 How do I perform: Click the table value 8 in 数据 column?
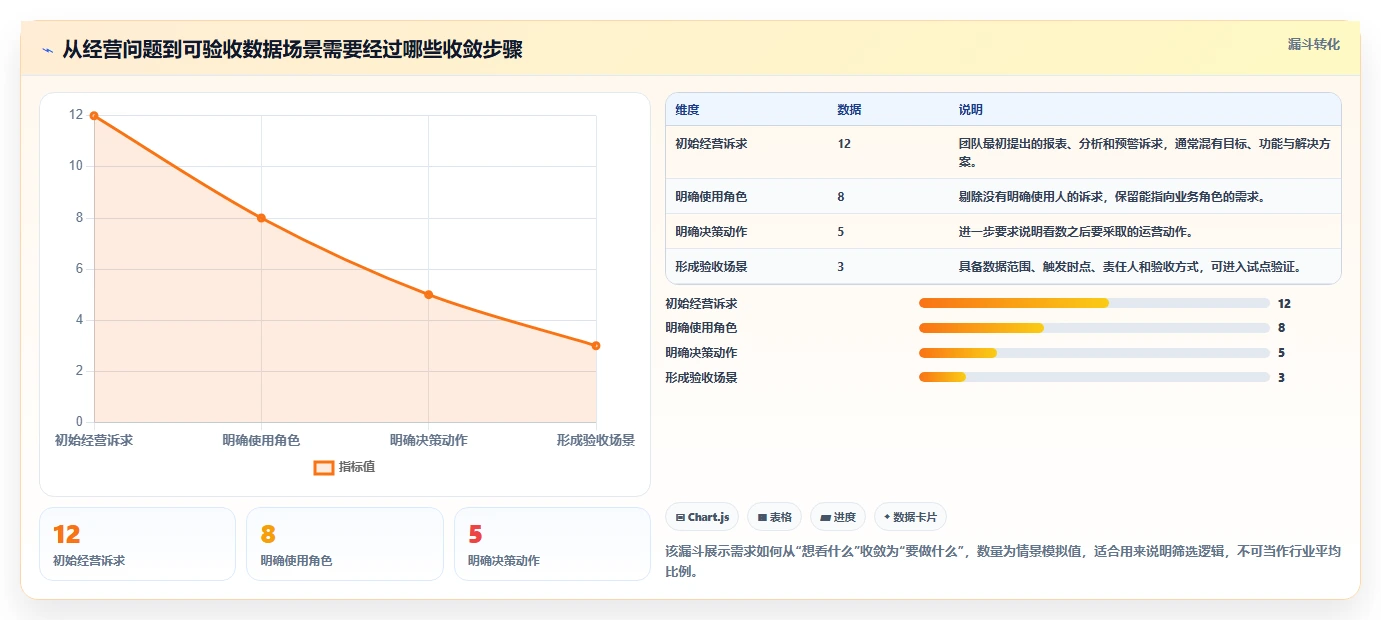tap(841, 197)
